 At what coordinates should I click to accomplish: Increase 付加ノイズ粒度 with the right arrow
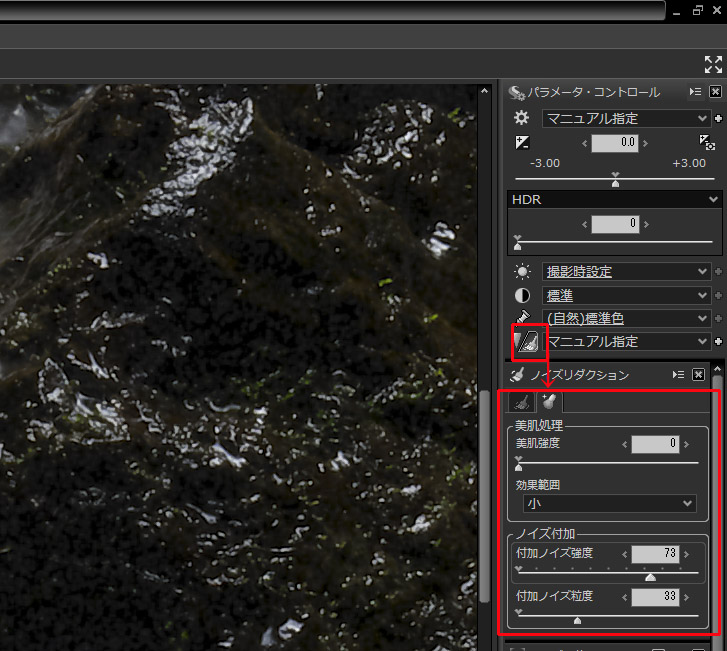686,598
